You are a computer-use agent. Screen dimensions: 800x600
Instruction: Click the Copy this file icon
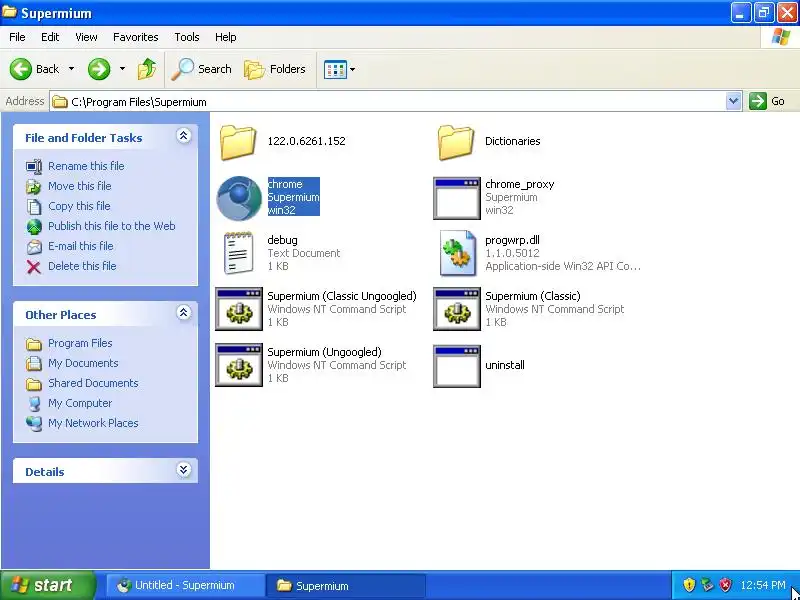tap(34, 207)
